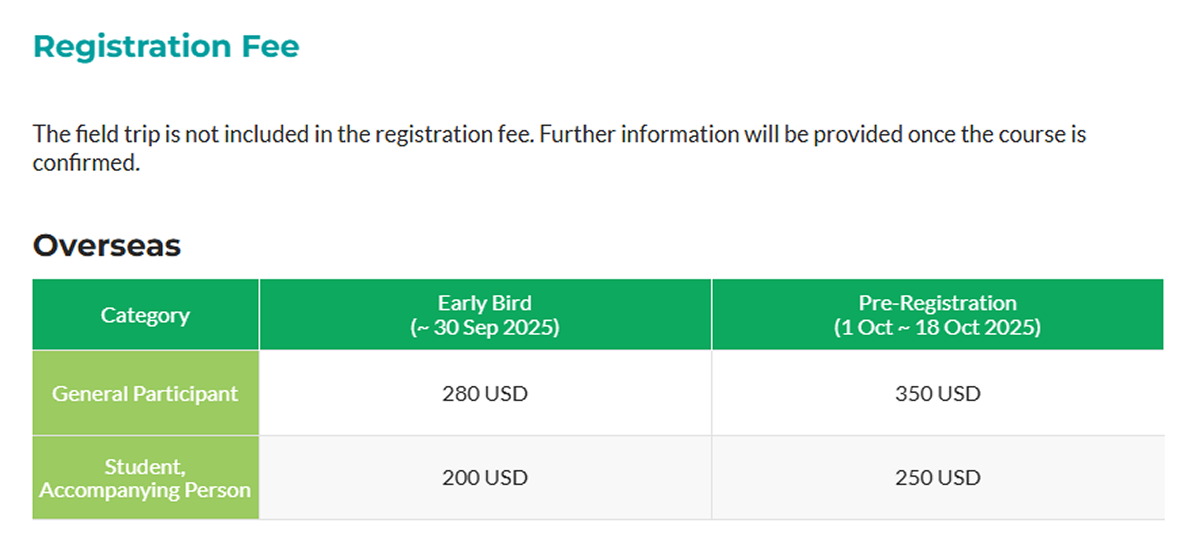
Task: Click the word 'confirmed.' in the notice
Action: 86,163
